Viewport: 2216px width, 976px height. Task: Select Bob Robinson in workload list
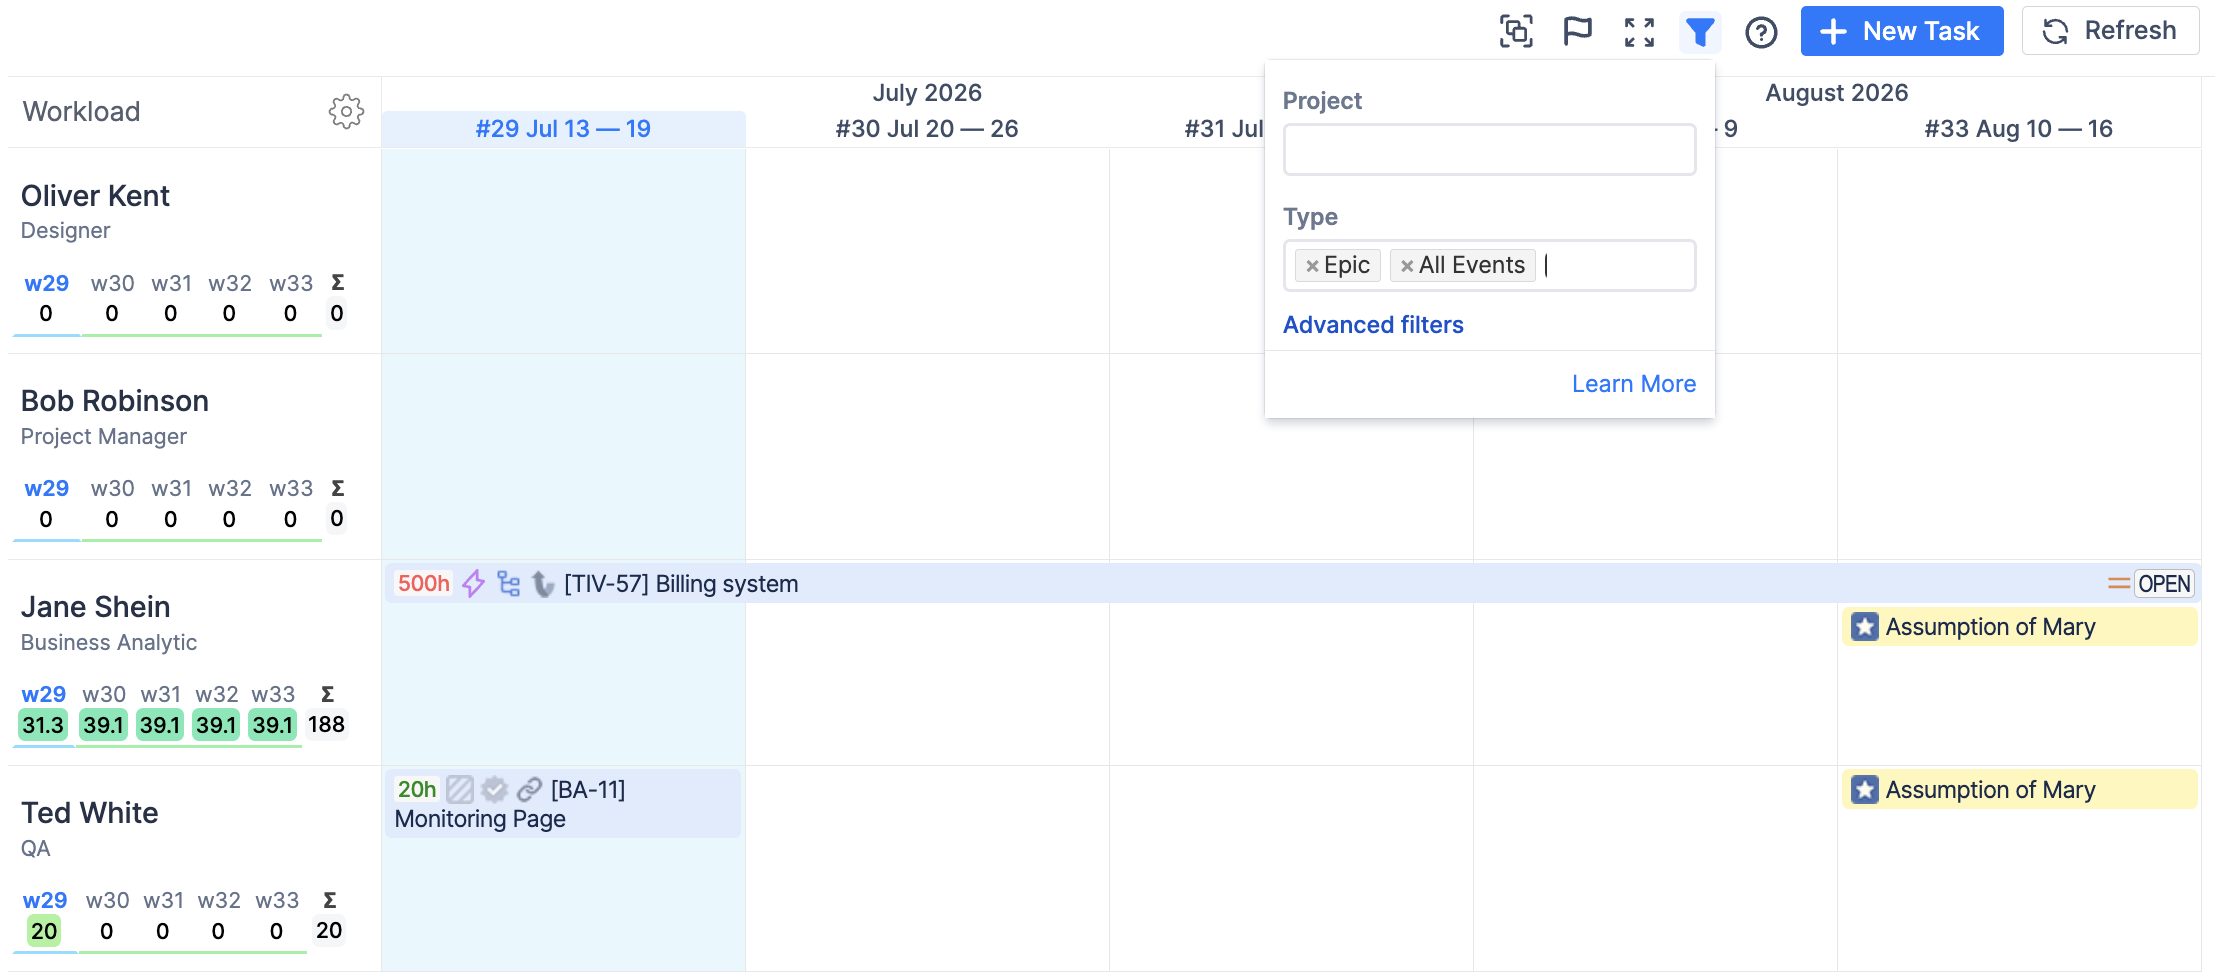coord(115,401)
